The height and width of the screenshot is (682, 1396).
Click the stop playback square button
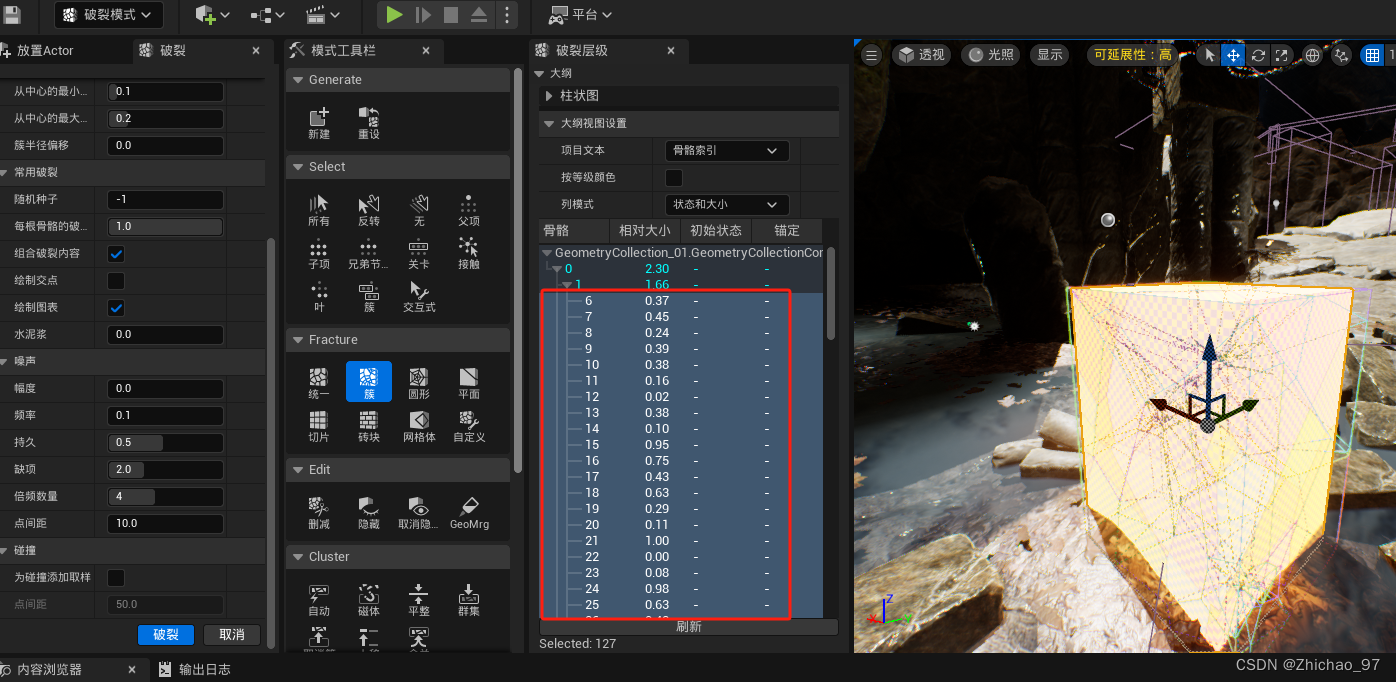[x=451, y=14]
